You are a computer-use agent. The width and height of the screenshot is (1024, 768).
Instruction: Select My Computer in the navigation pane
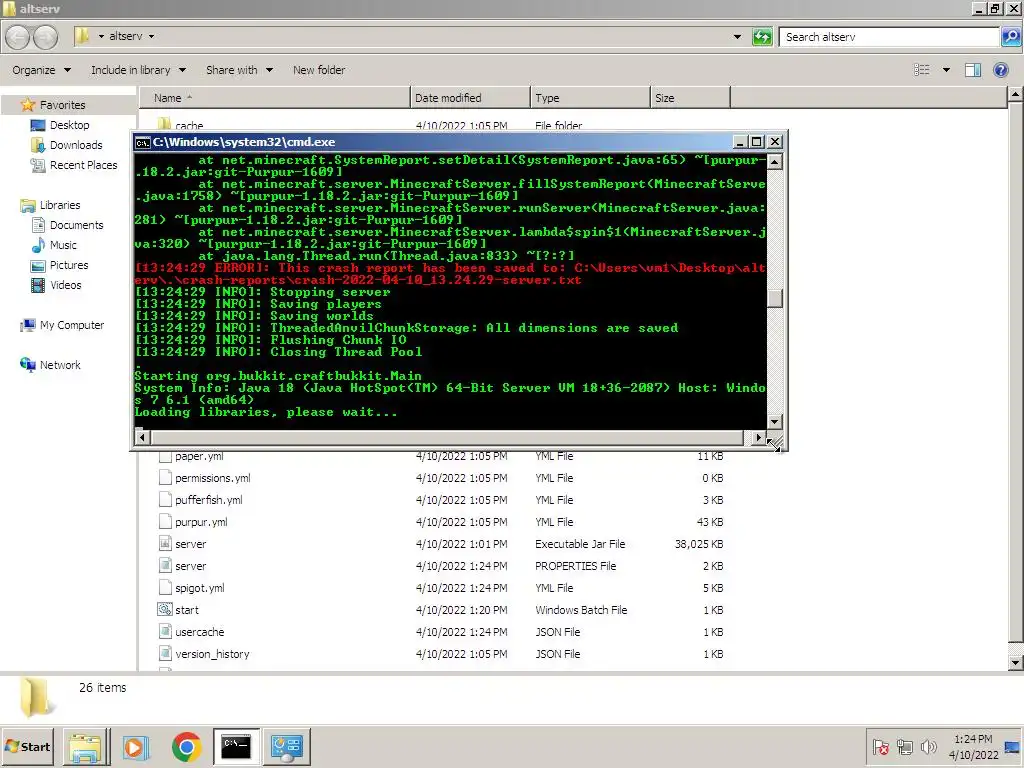(x=71, y=325)
